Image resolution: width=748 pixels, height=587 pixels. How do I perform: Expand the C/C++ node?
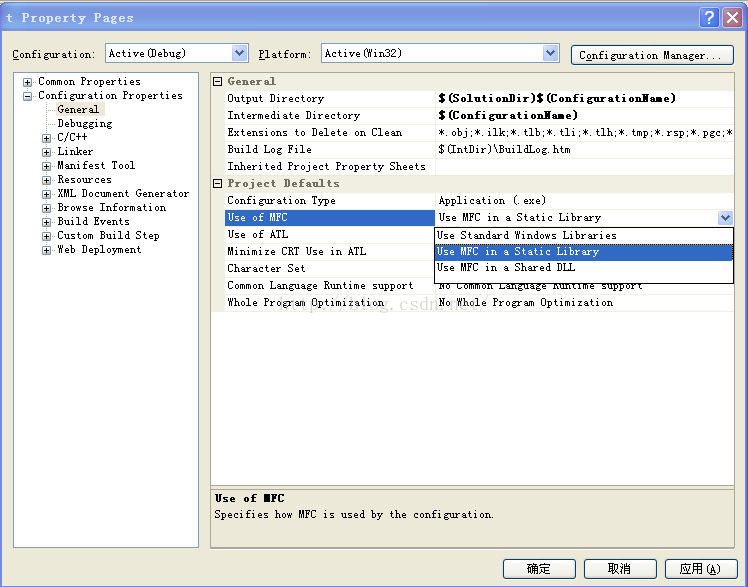point(46,138)
